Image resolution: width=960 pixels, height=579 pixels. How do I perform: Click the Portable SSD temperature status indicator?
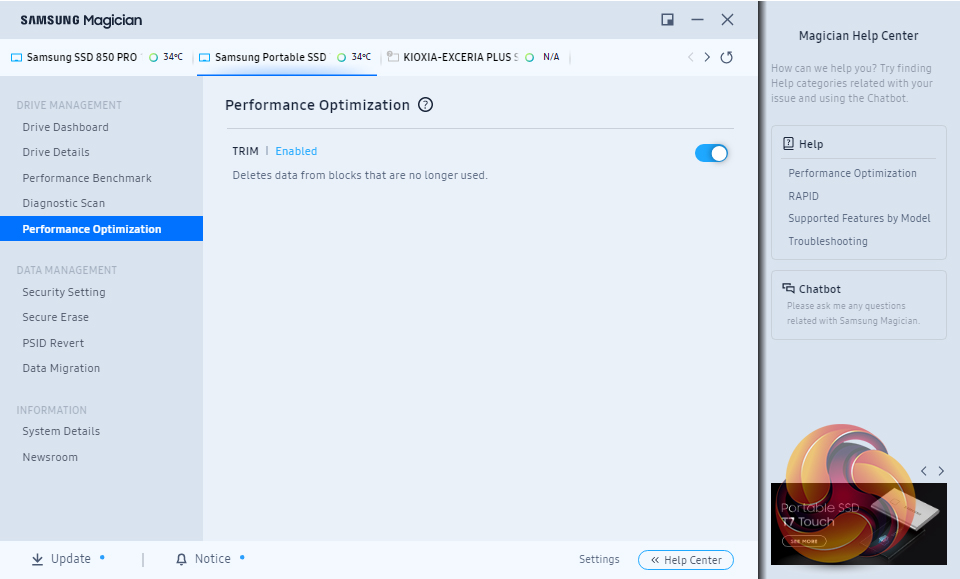(342, 58)
